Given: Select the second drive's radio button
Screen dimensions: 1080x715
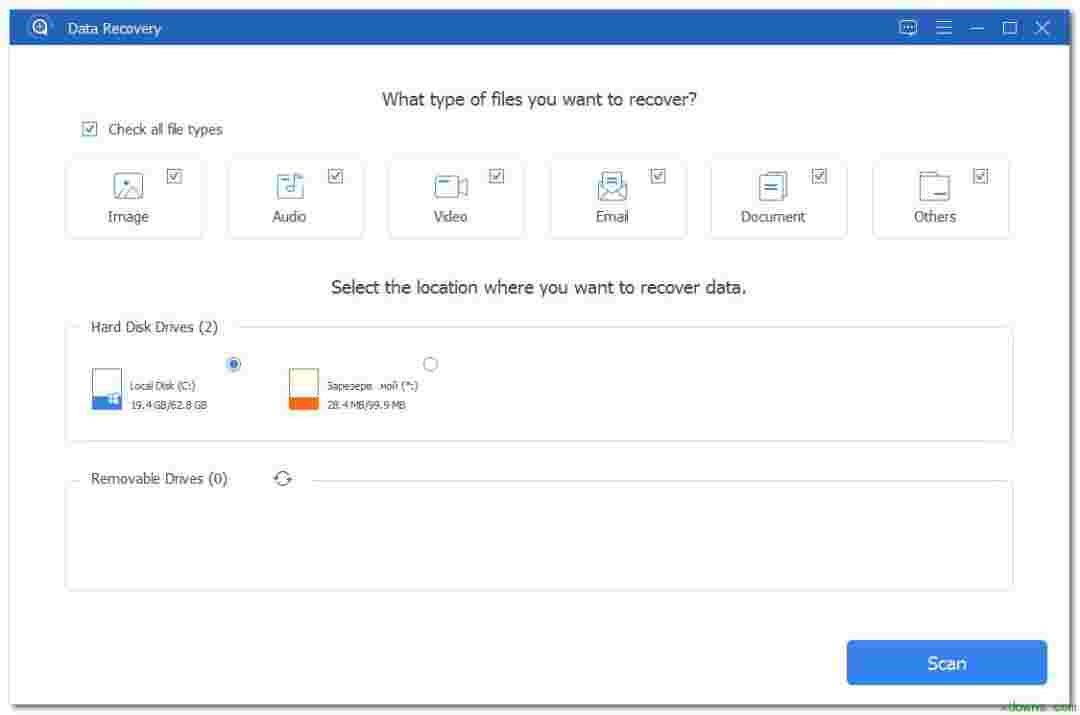Looking at the screenshot, I should click(431, 364).
